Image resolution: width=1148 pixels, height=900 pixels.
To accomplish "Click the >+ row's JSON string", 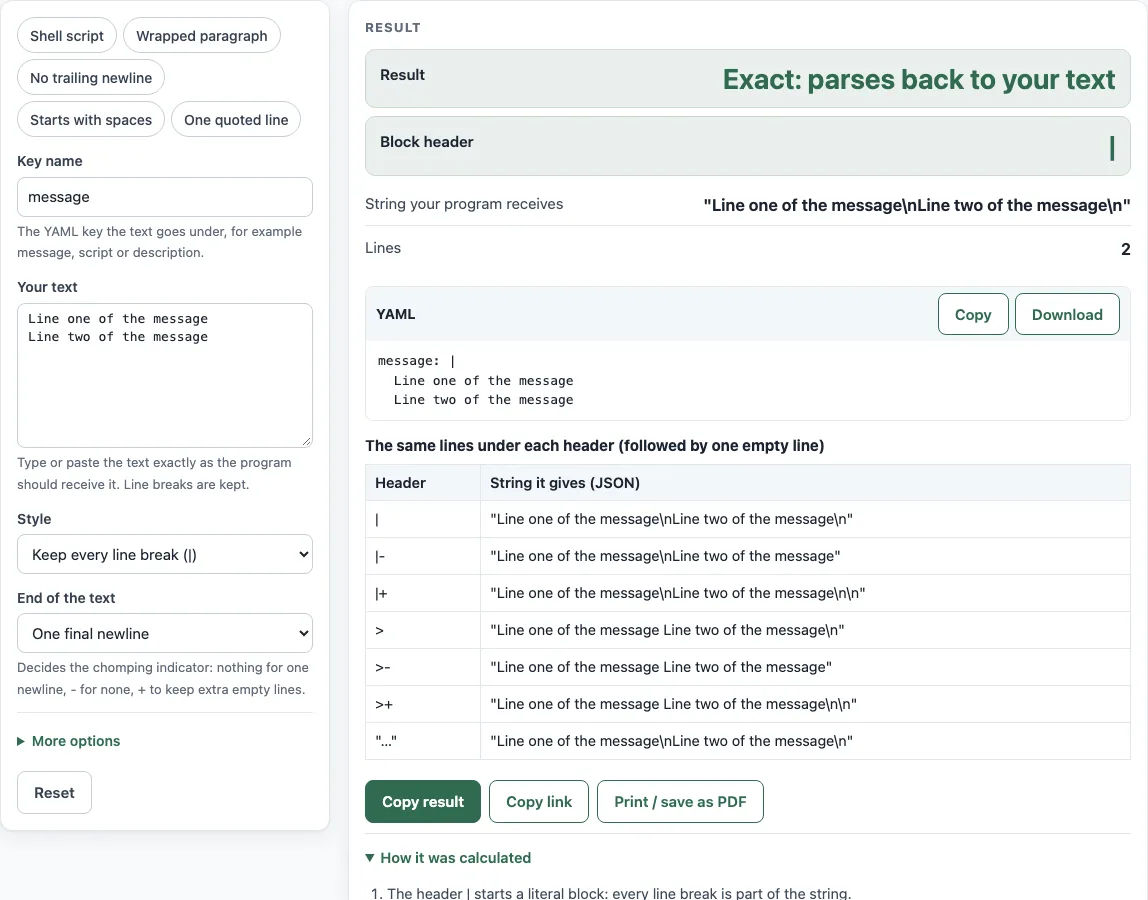I will coord(674,704).
